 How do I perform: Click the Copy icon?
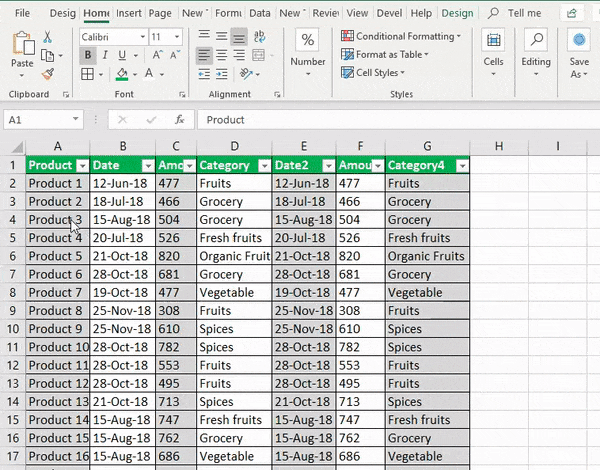(x=47, y=56)
